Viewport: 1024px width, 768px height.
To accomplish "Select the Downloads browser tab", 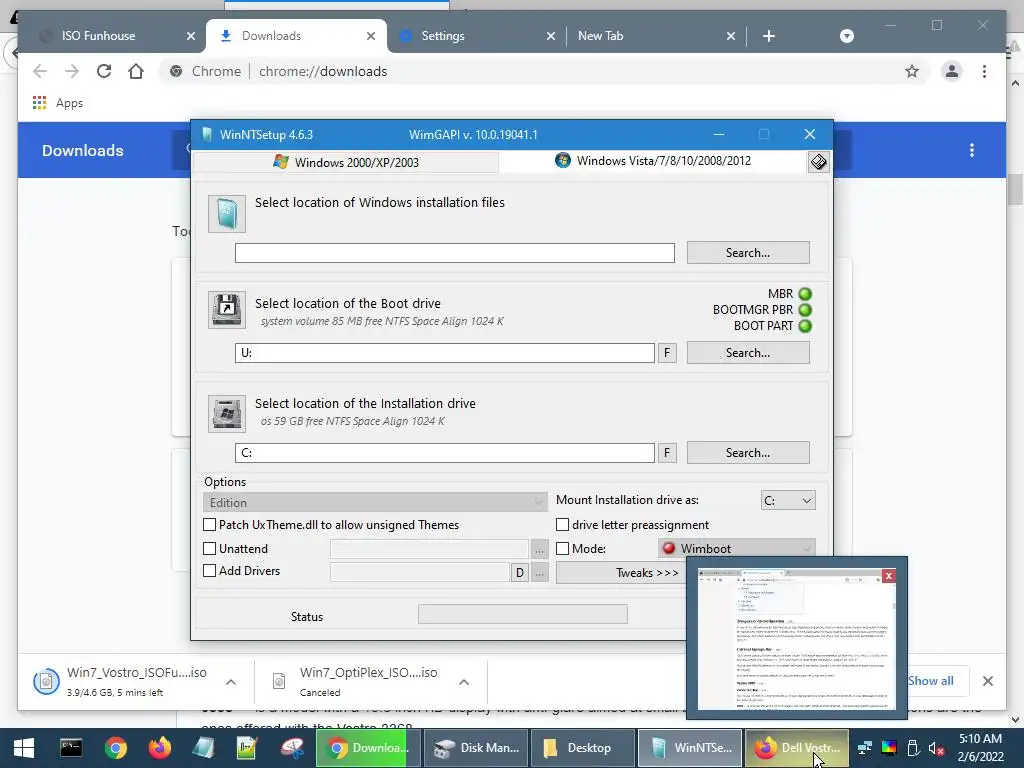I will (x=272, y=36).
